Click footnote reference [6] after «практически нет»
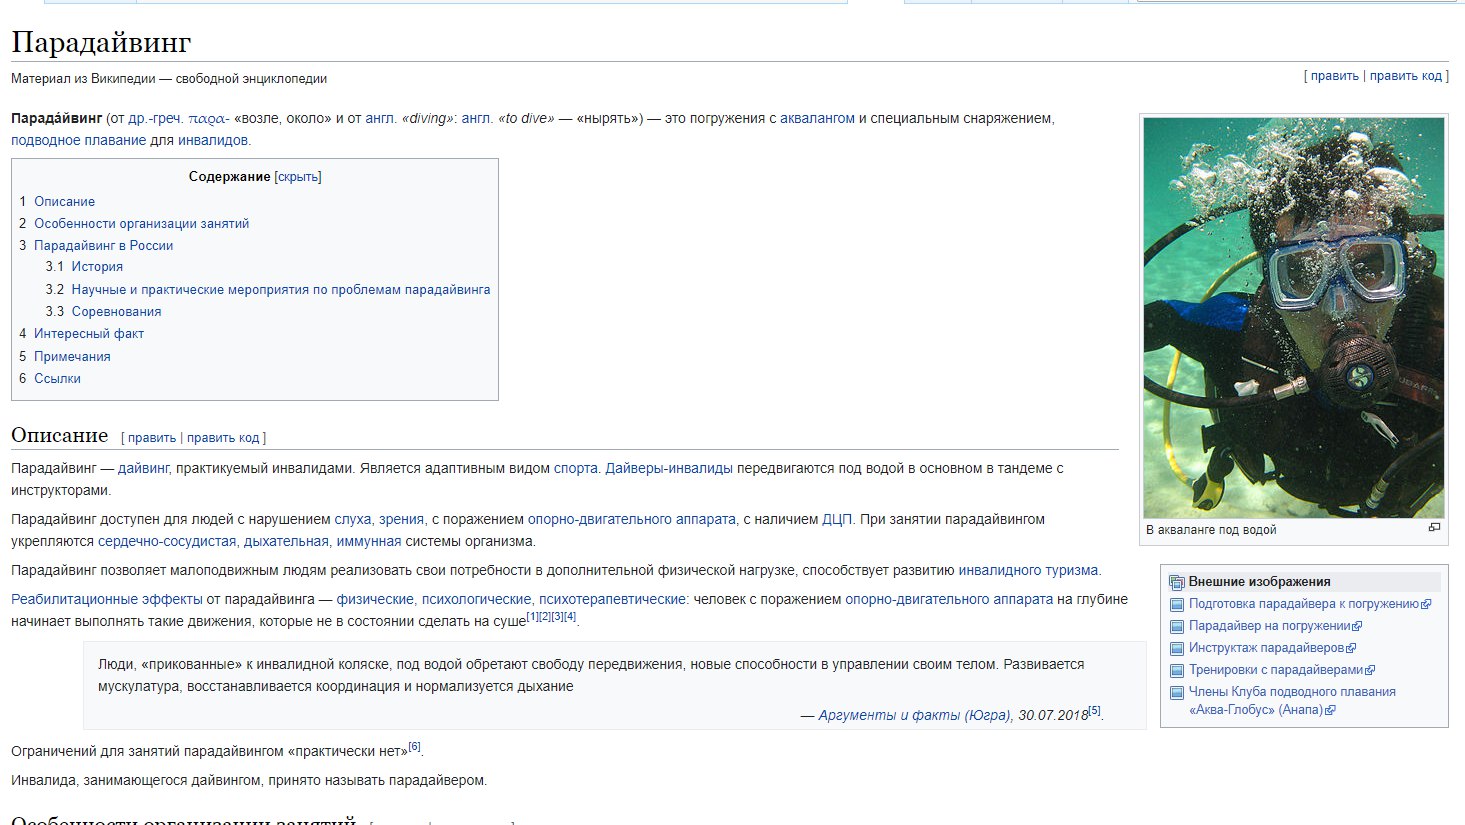Viewport: 1465px width, 825px height. coord(414,747)
